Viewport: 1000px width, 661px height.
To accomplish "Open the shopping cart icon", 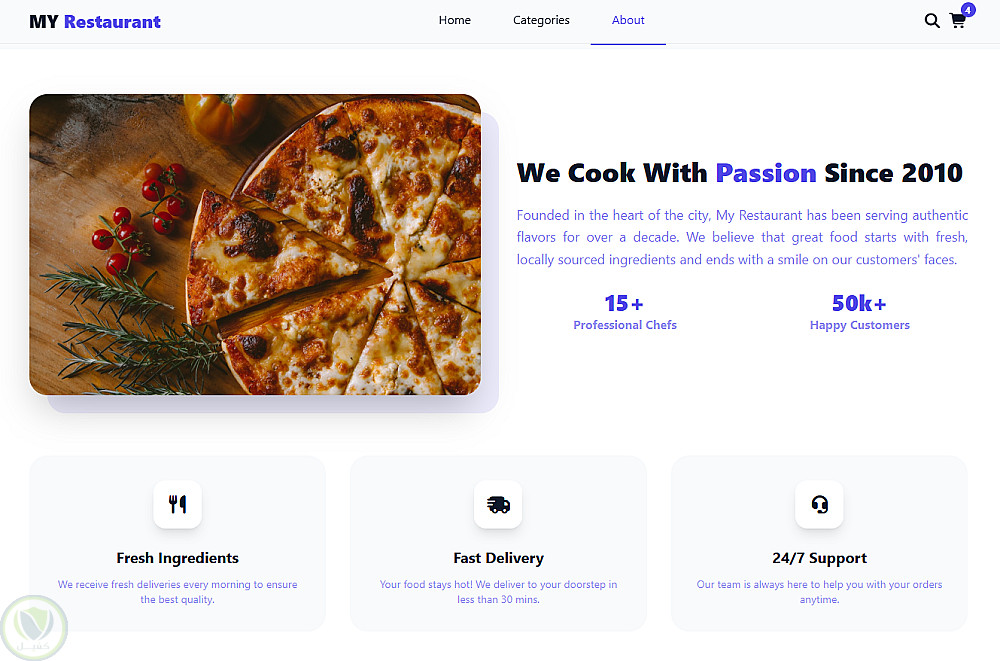I will pos(957,21).
